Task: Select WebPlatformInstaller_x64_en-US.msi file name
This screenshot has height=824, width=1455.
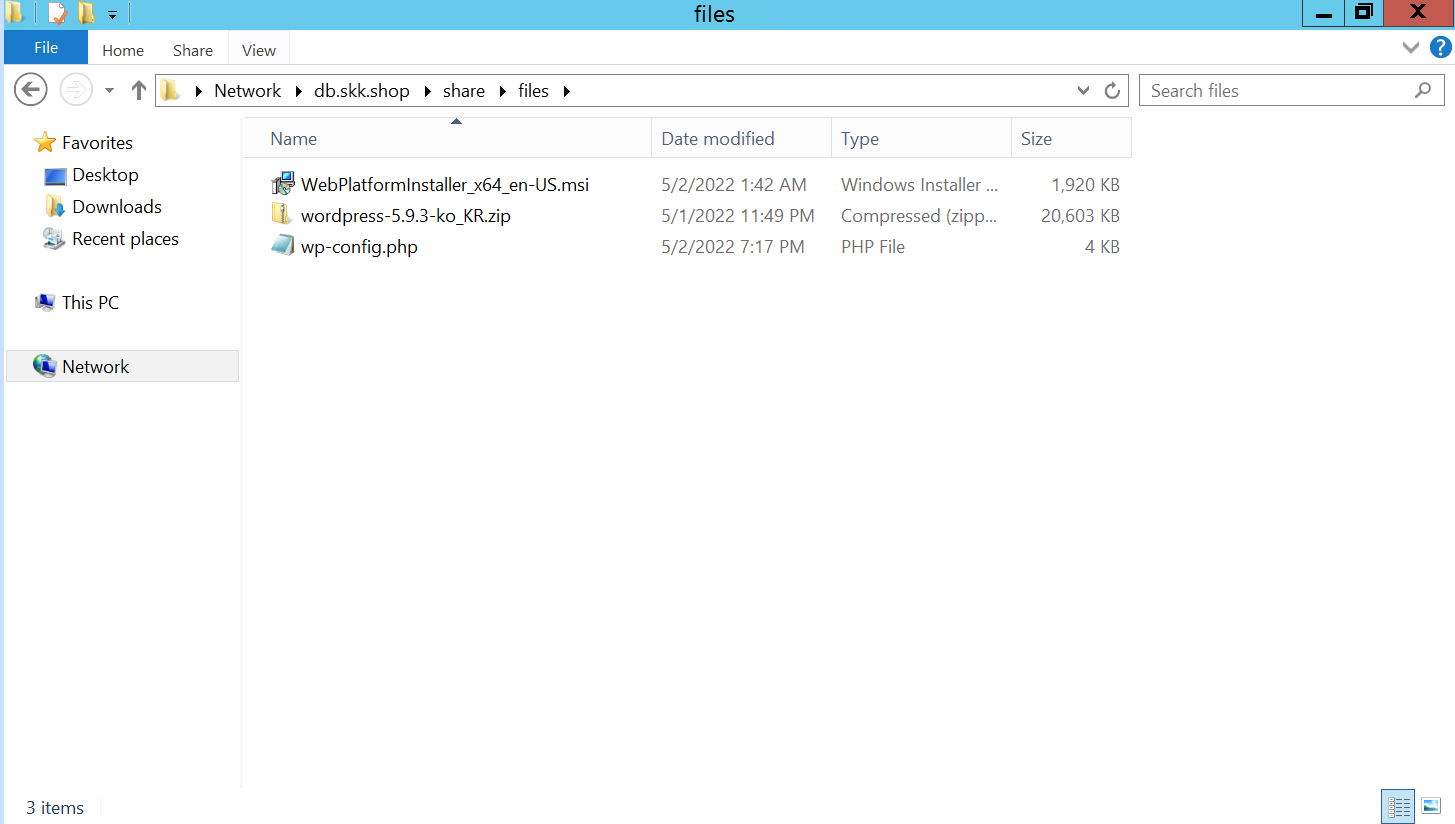Action: coord(445,184)
